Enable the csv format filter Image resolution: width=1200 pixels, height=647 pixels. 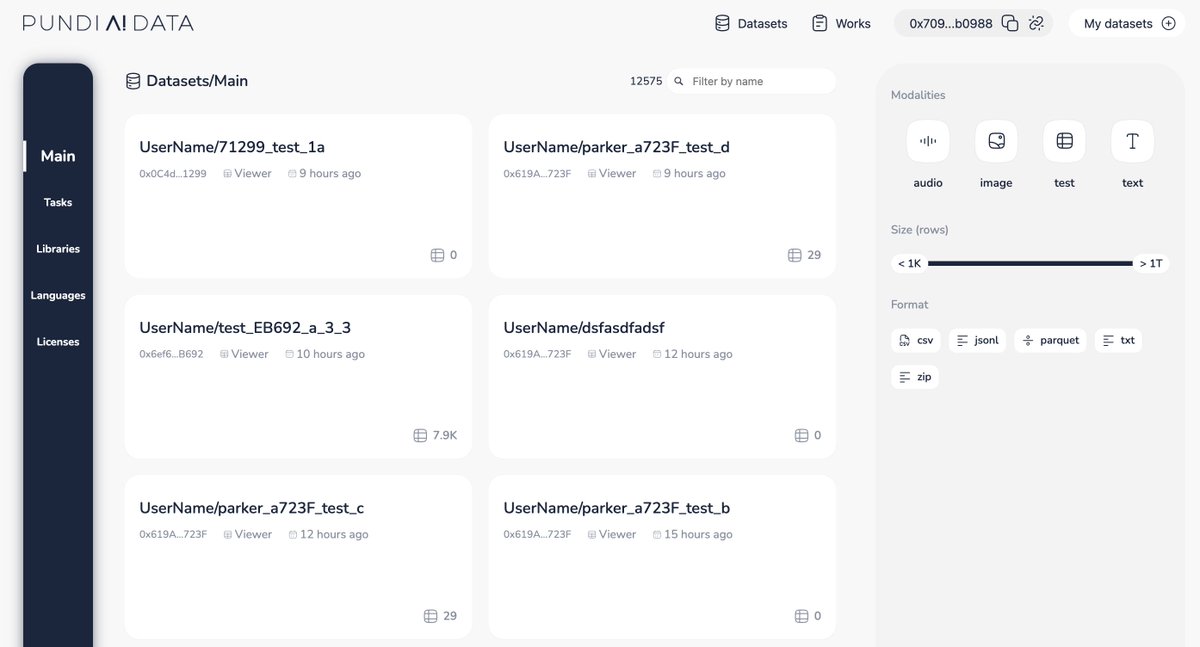coord(915,340)
